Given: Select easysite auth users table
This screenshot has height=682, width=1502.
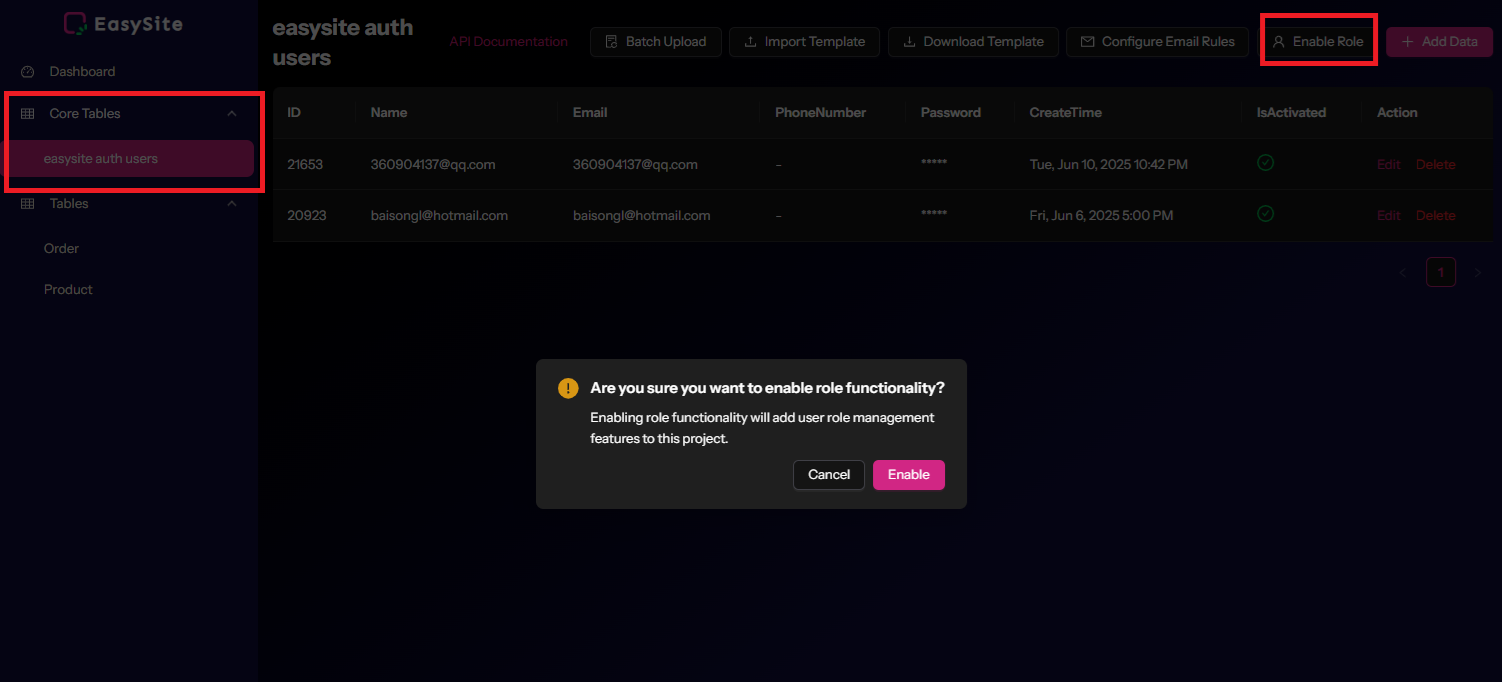Looking at the screenshot, I should [101, 159].
